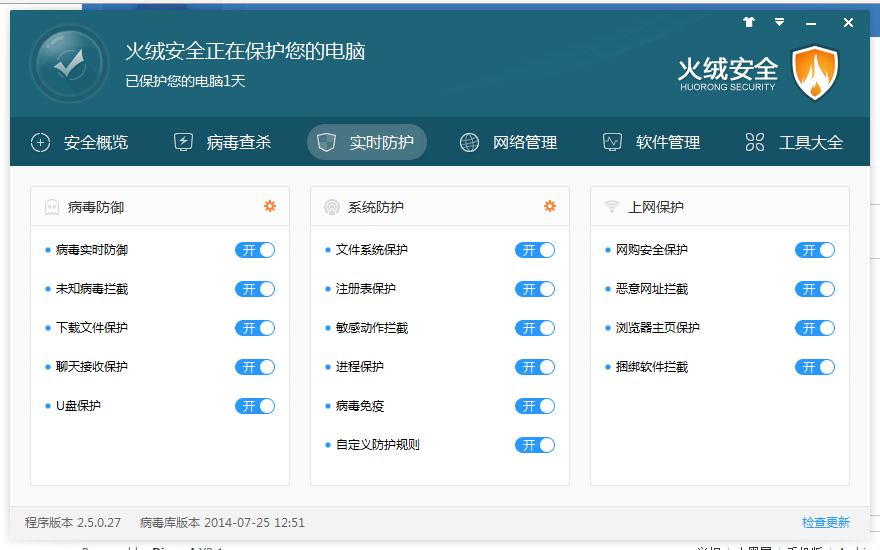Go to 工具大全 tab
This screenshot has width=880, height=550.
click(795, 142)
